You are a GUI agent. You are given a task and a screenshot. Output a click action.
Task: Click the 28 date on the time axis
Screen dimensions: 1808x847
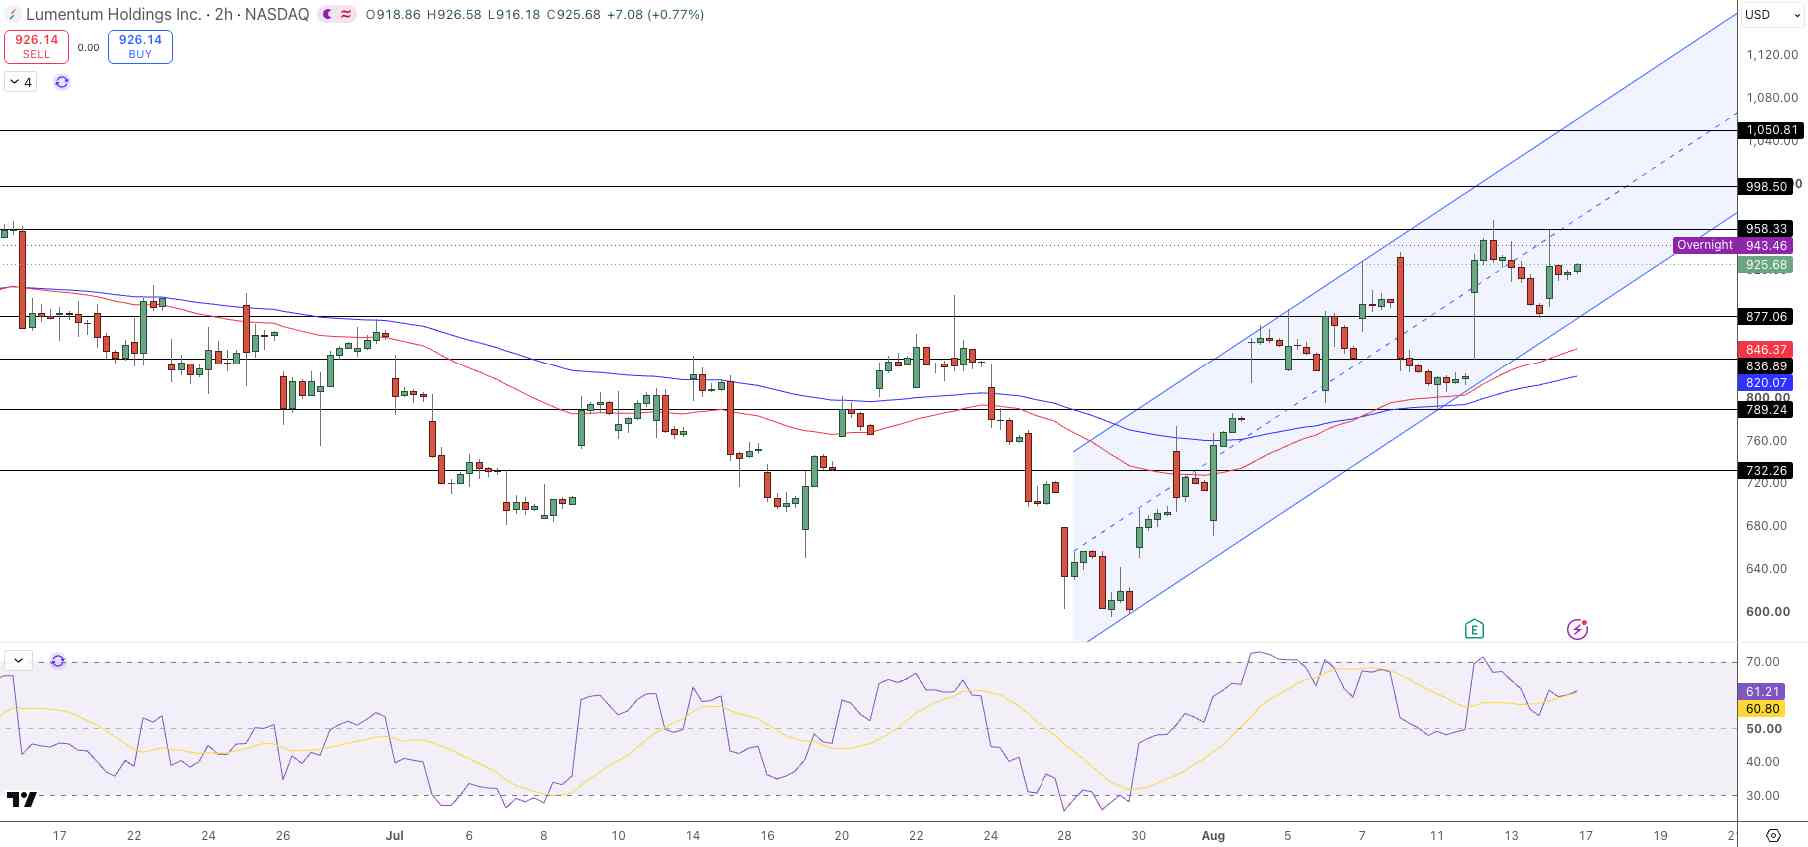click(1064, 836)
